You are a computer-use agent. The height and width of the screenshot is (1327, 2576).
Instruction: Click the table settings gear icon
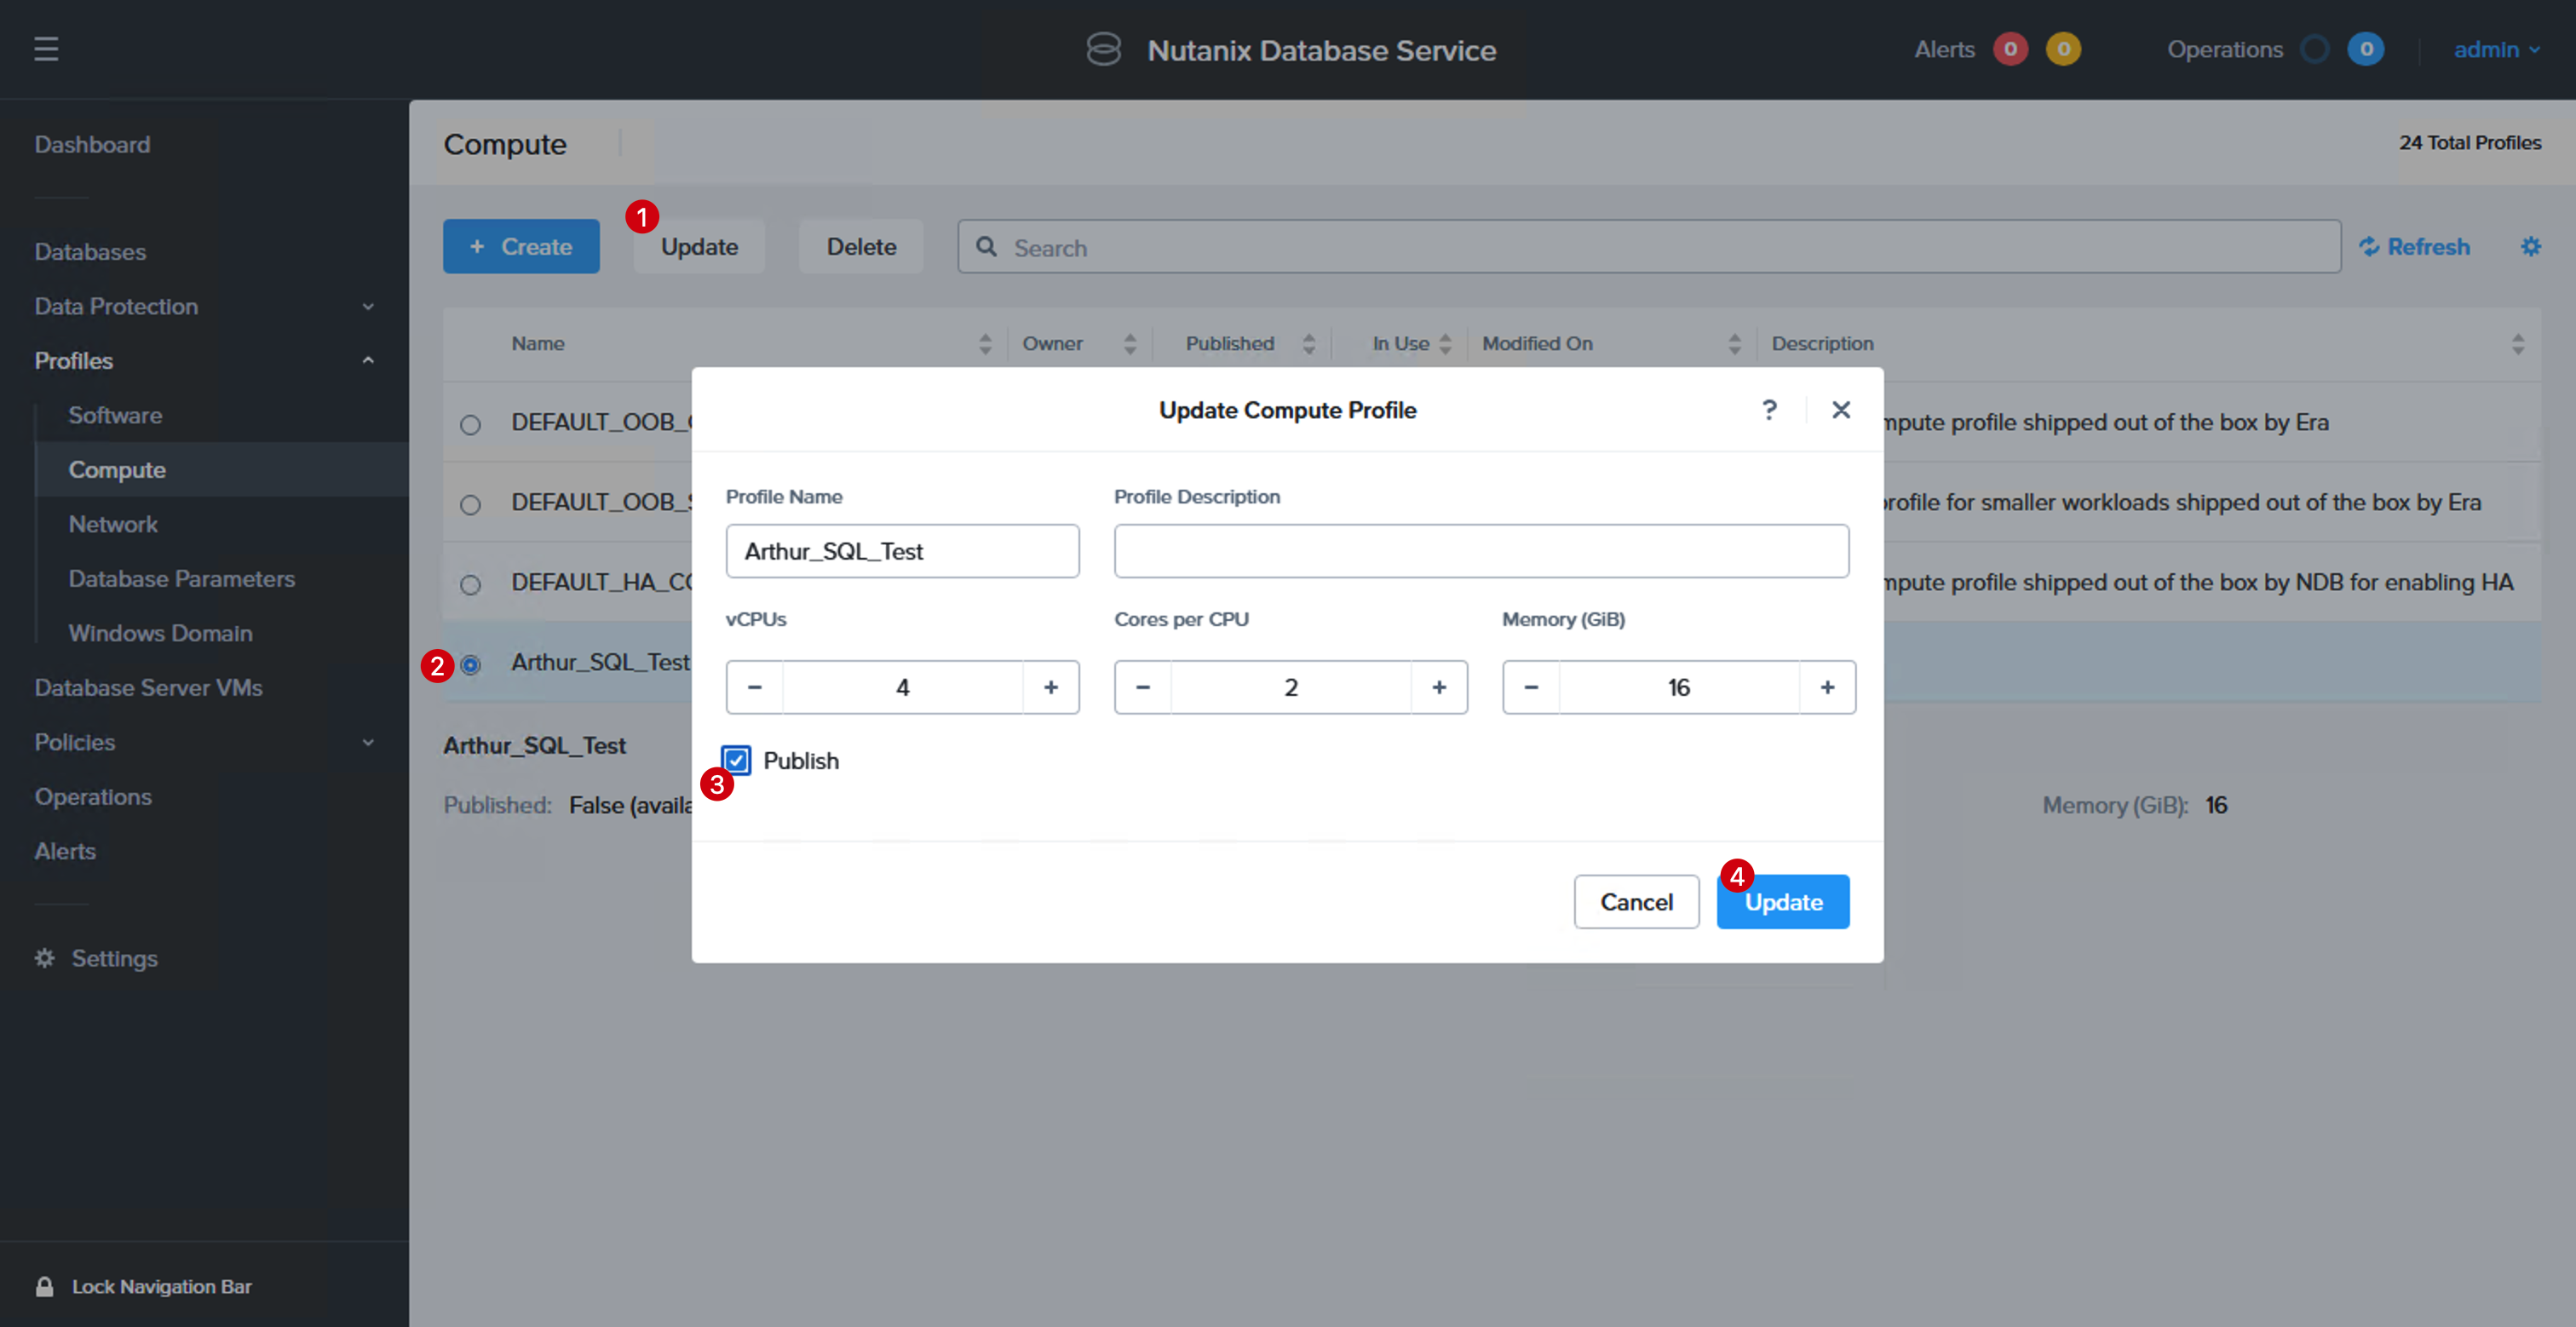(x=2530, y=246)
